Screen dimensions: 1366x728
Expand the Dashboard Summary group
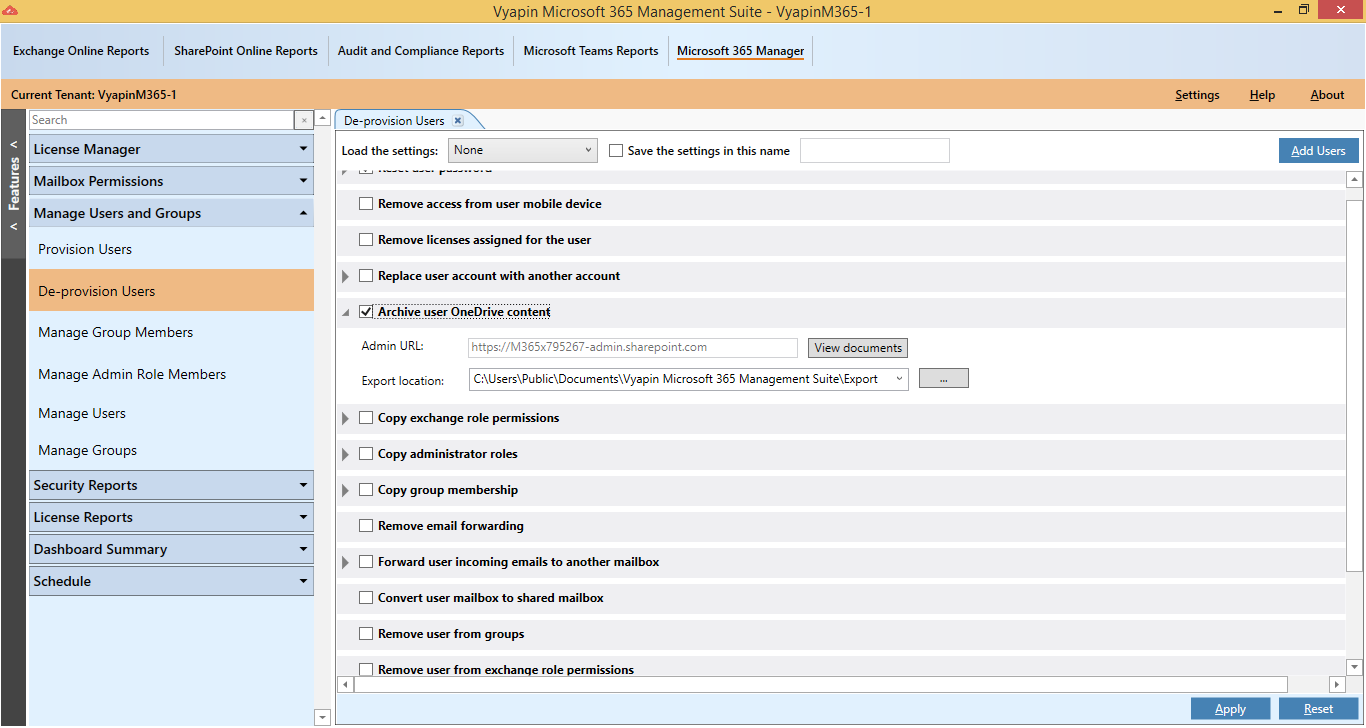coord(171,549)
